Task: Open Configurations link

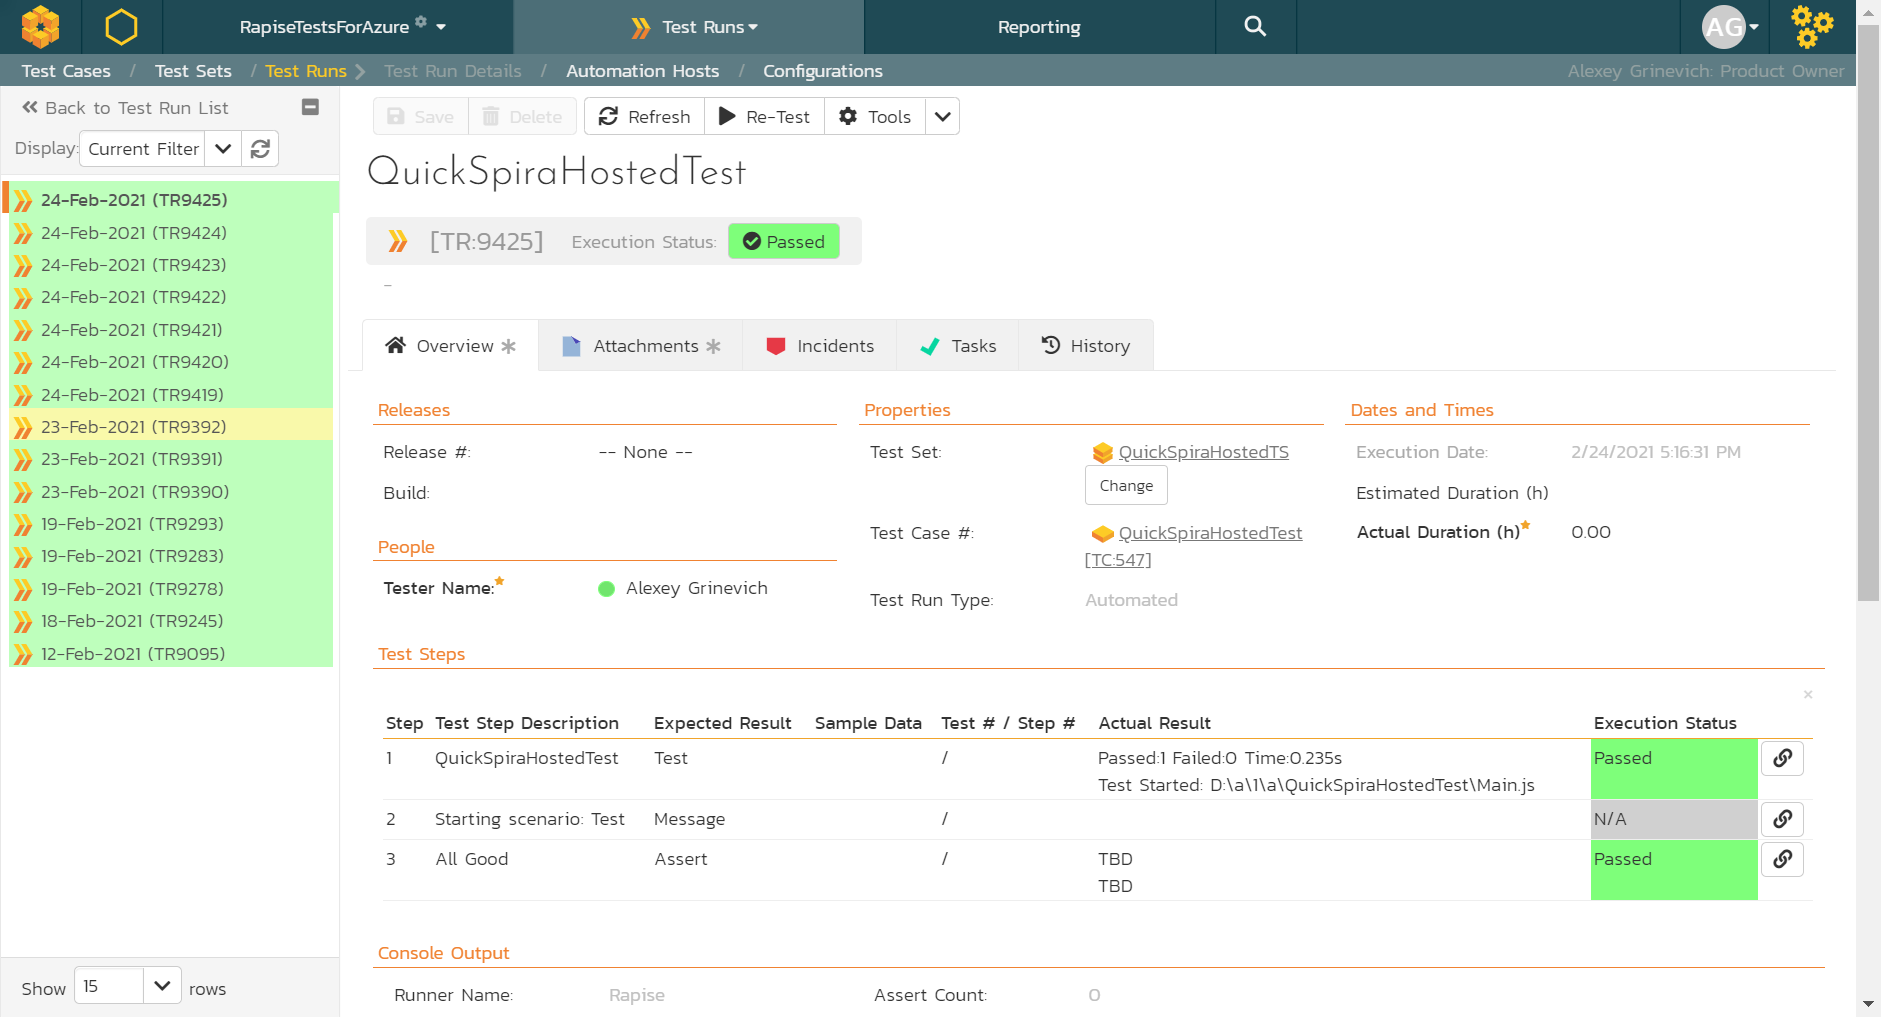Action: coord(822,71)
